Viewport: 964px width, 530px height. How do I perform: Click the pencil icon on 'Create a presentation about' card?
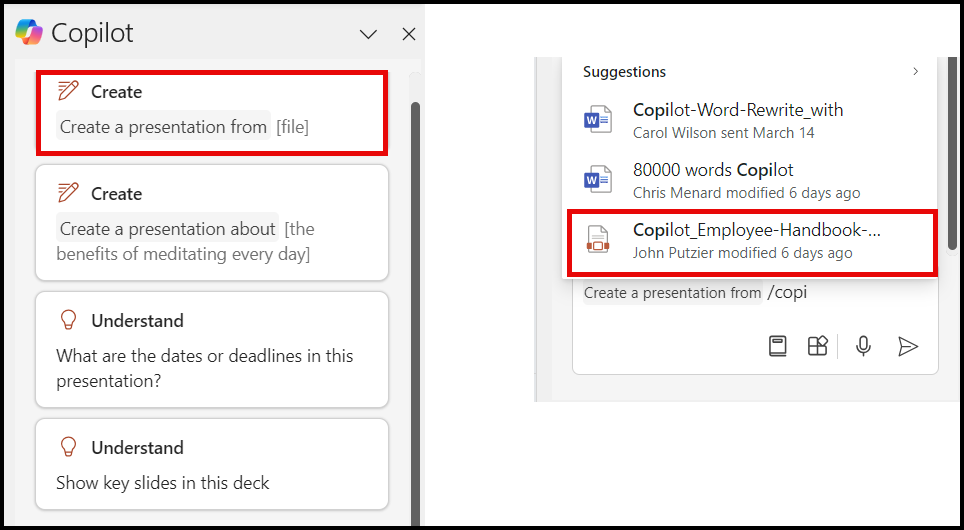pos(68,193)
